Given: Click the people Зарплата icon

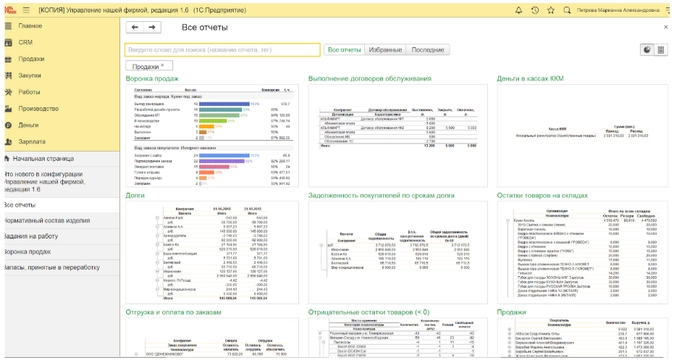Looking at the screenshot, I should 8,141.
